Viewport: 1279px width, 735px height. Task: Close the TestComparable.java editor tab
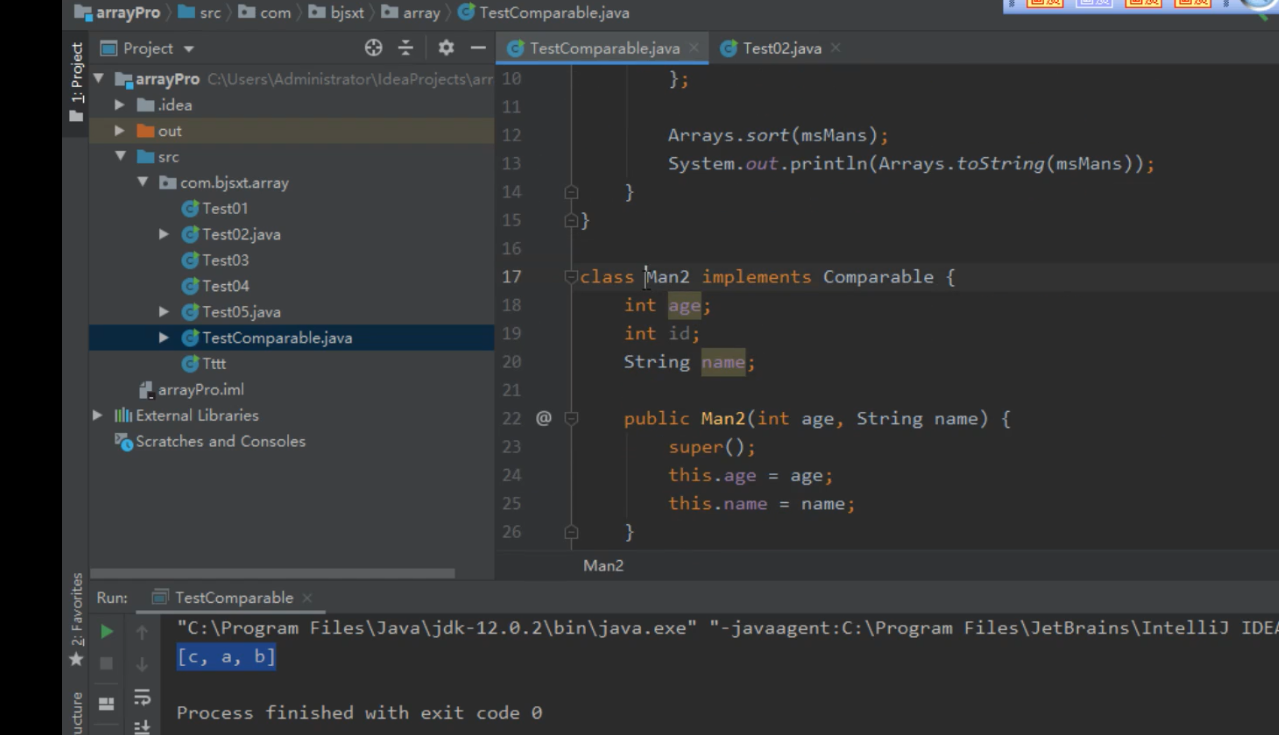(693, 48)
